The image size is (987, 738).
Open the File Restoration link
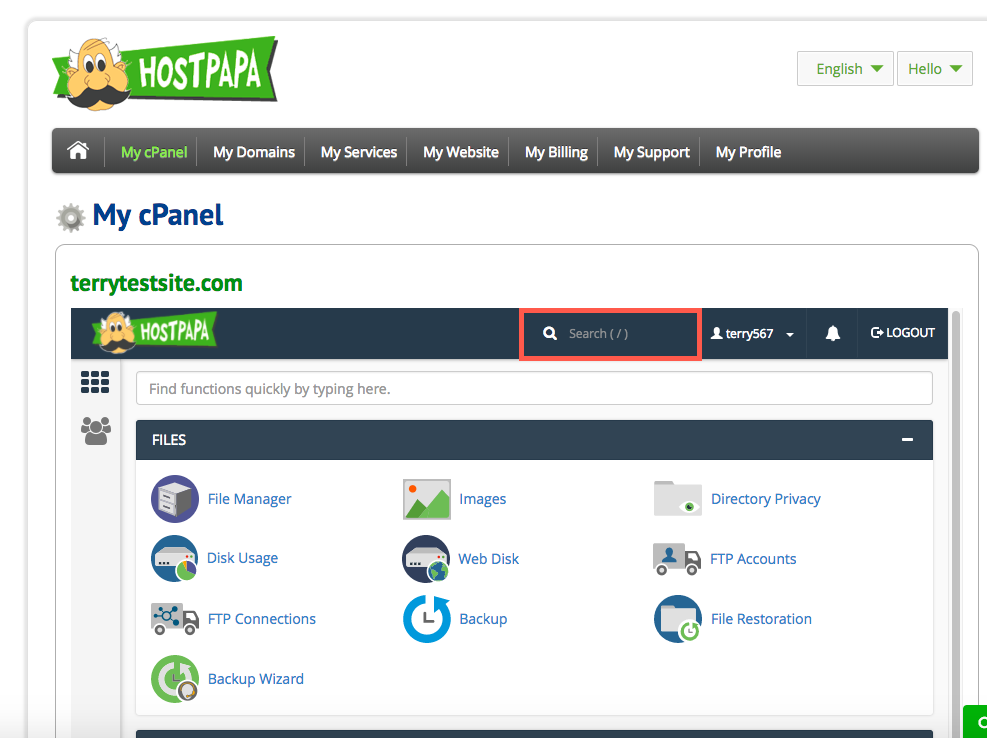pos(761,619)
